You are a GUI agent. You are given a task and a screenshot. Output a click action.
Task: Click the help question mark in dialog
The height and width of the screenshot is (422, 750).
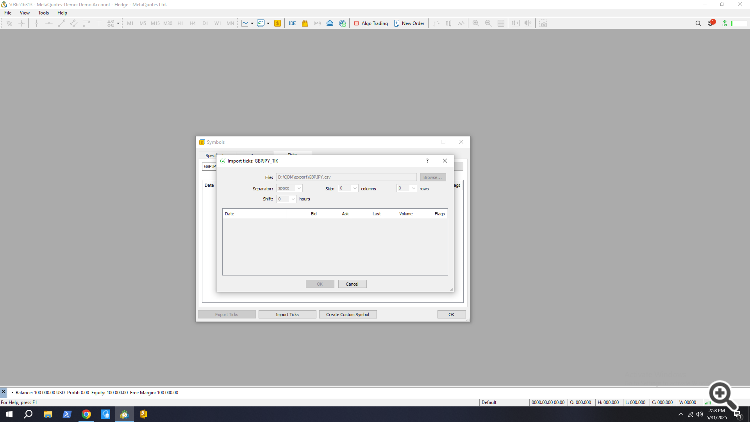click(427, 161)
